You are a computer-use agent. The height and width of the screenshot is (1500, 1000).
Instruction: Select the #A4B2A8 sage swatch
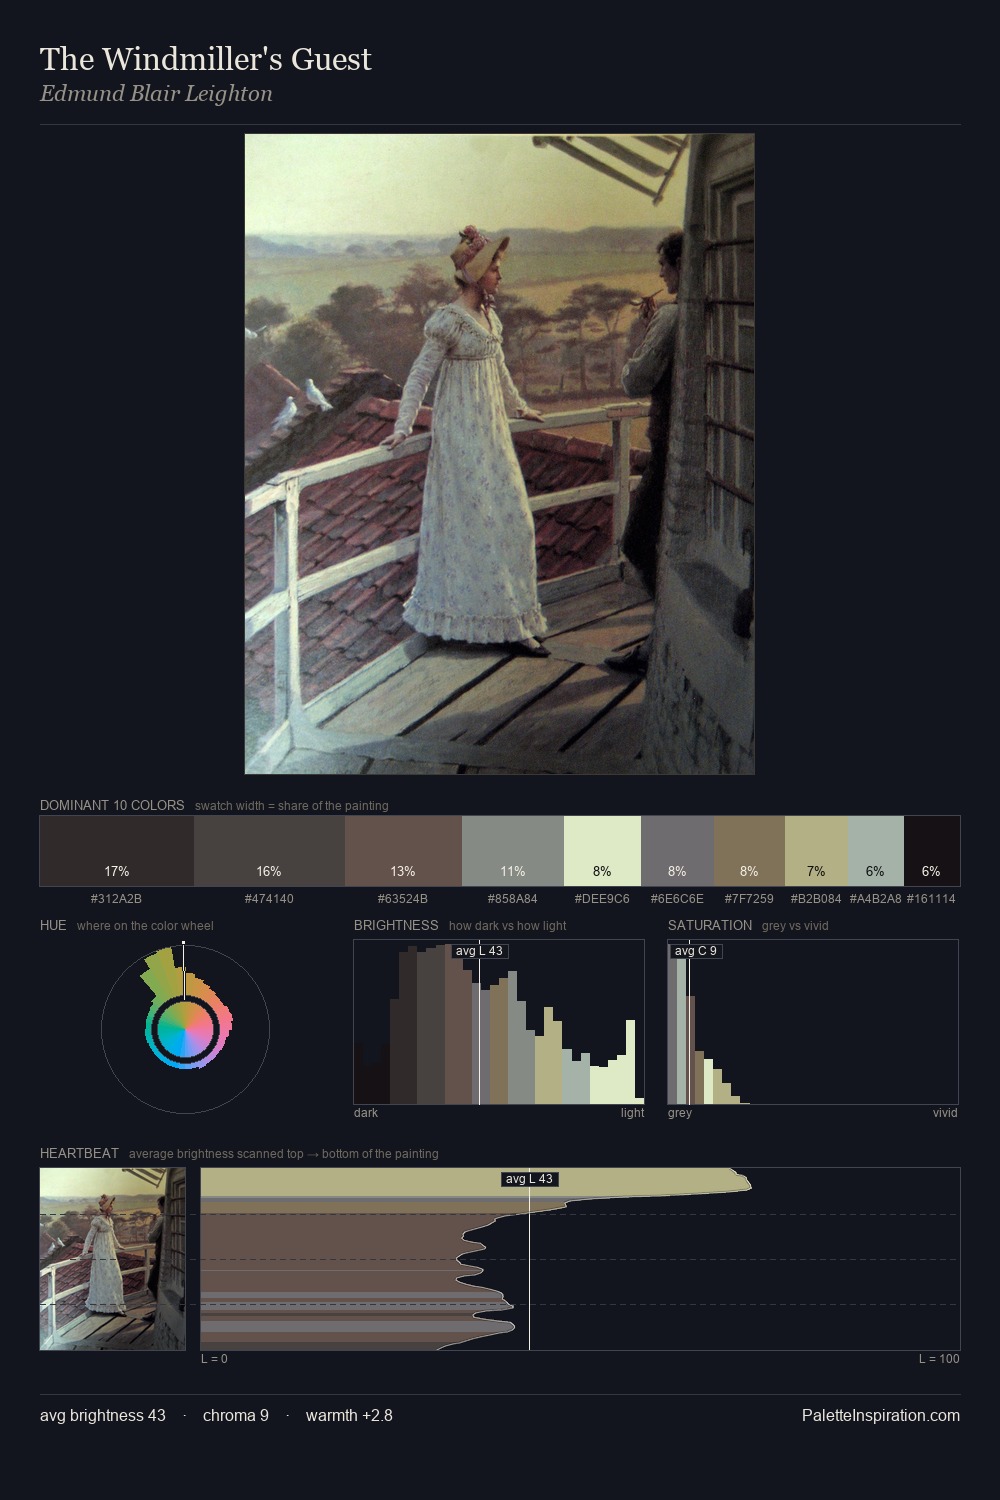click(x=875, y=851)
